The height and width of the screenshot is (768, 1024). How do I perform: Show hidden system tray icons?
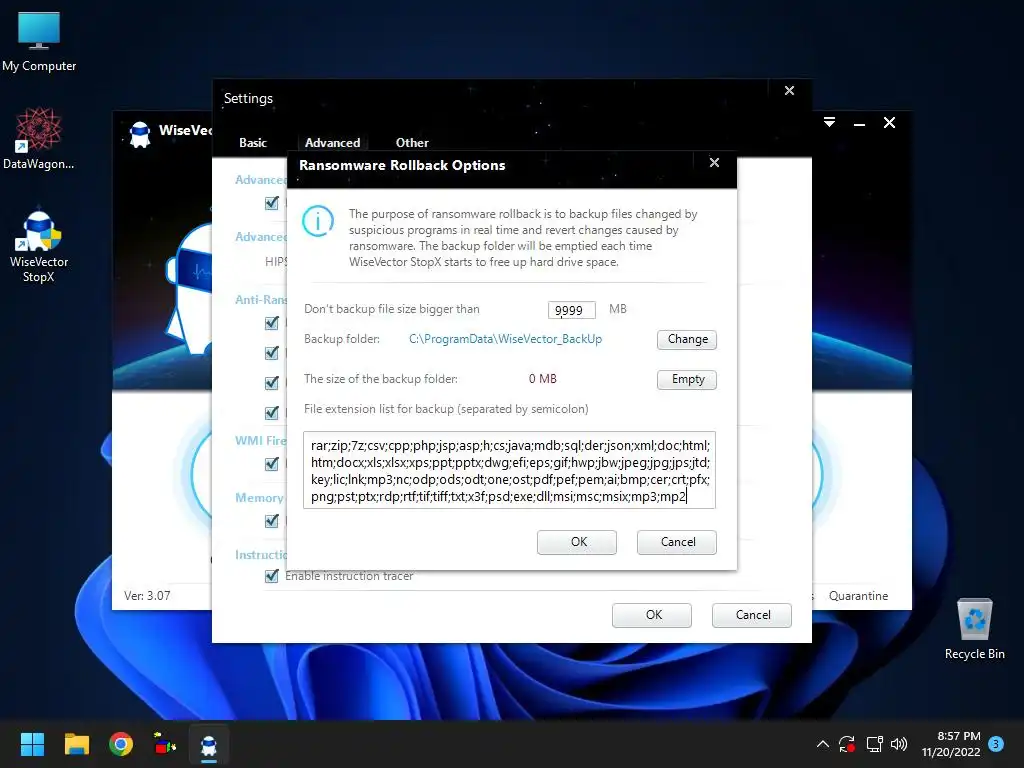[x=823, y=744]
